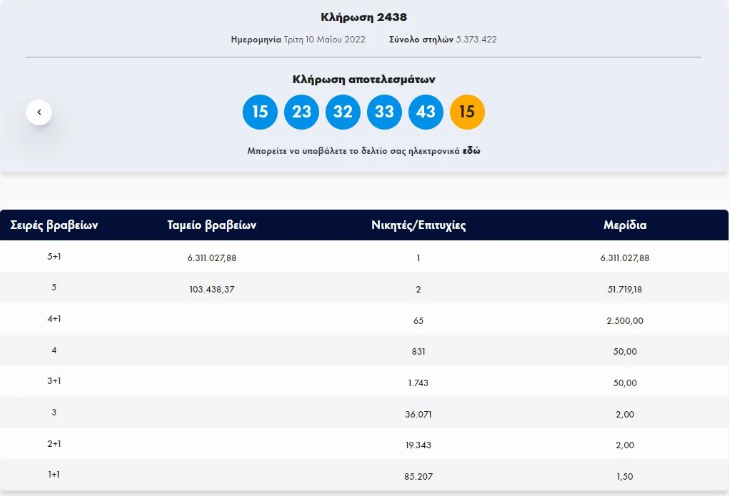Go to previous draw with the left chevron

[39, 112]
